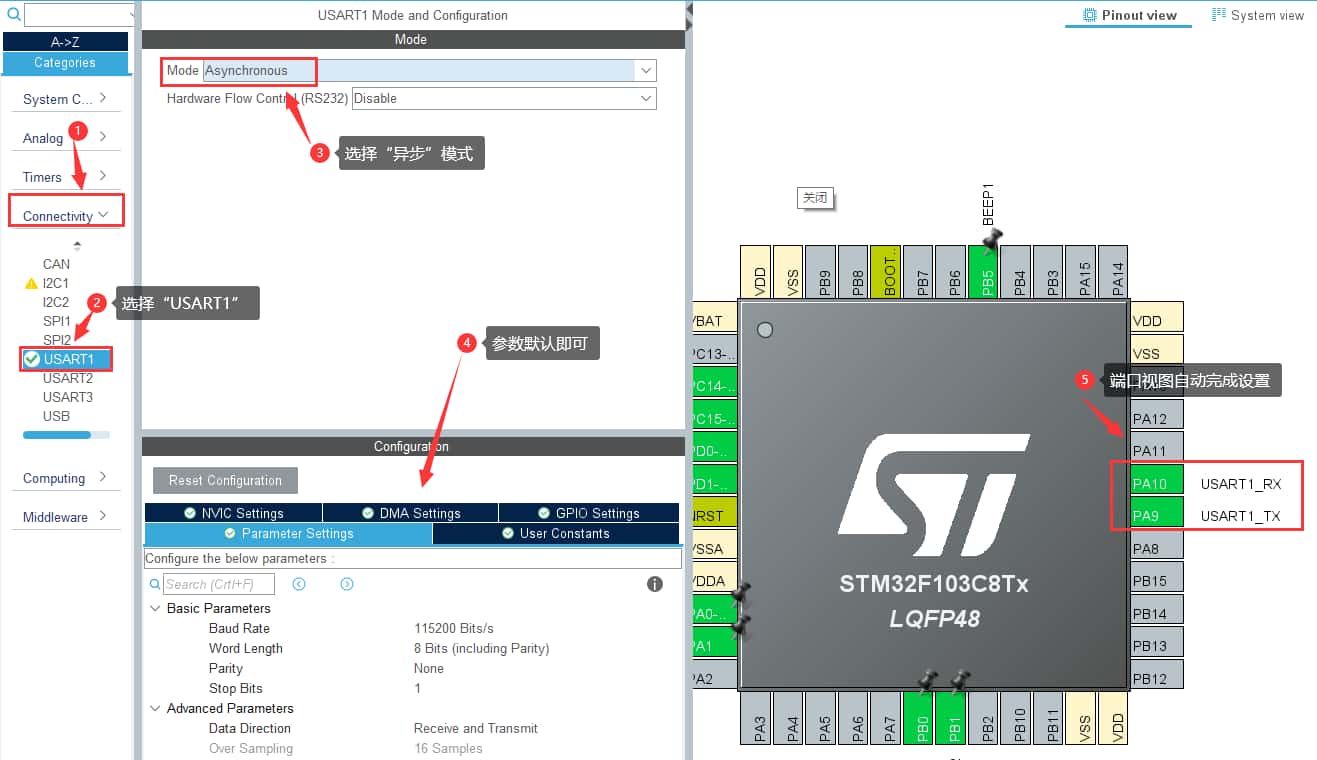
Task: Click the parameter search input field
Action: (218, 584)
